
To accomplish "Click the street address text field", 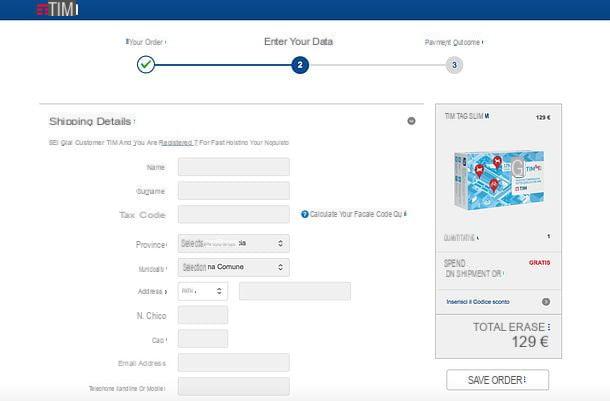I will tap(295, 291).
